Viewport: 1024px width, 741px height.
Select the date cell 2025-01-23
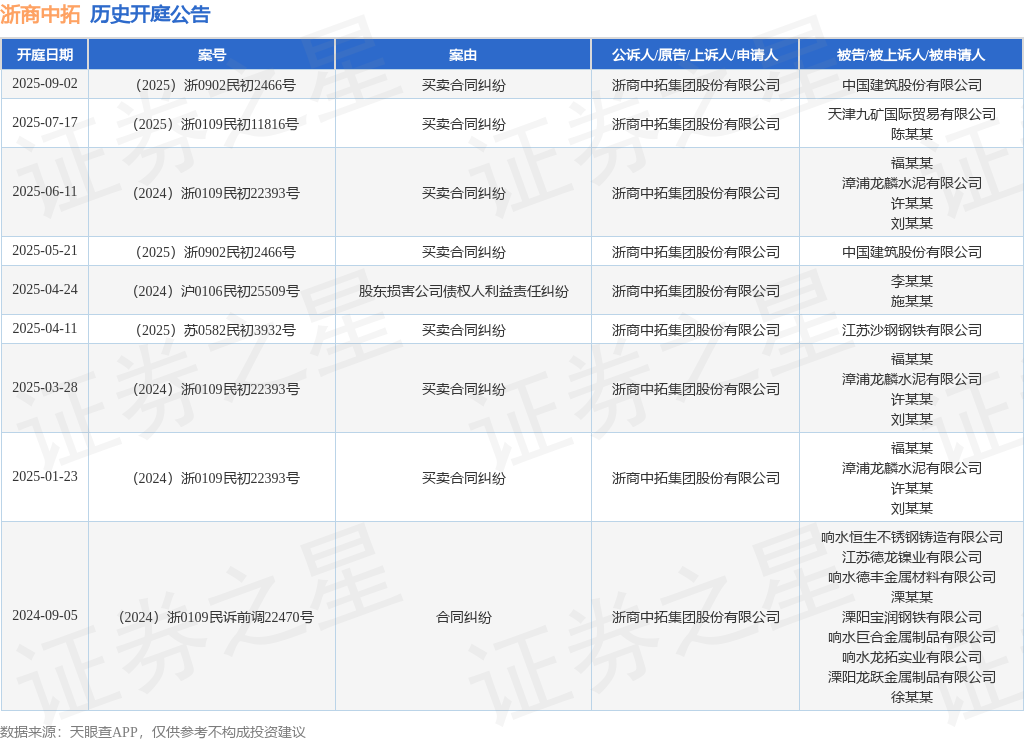tap(44, 477)
